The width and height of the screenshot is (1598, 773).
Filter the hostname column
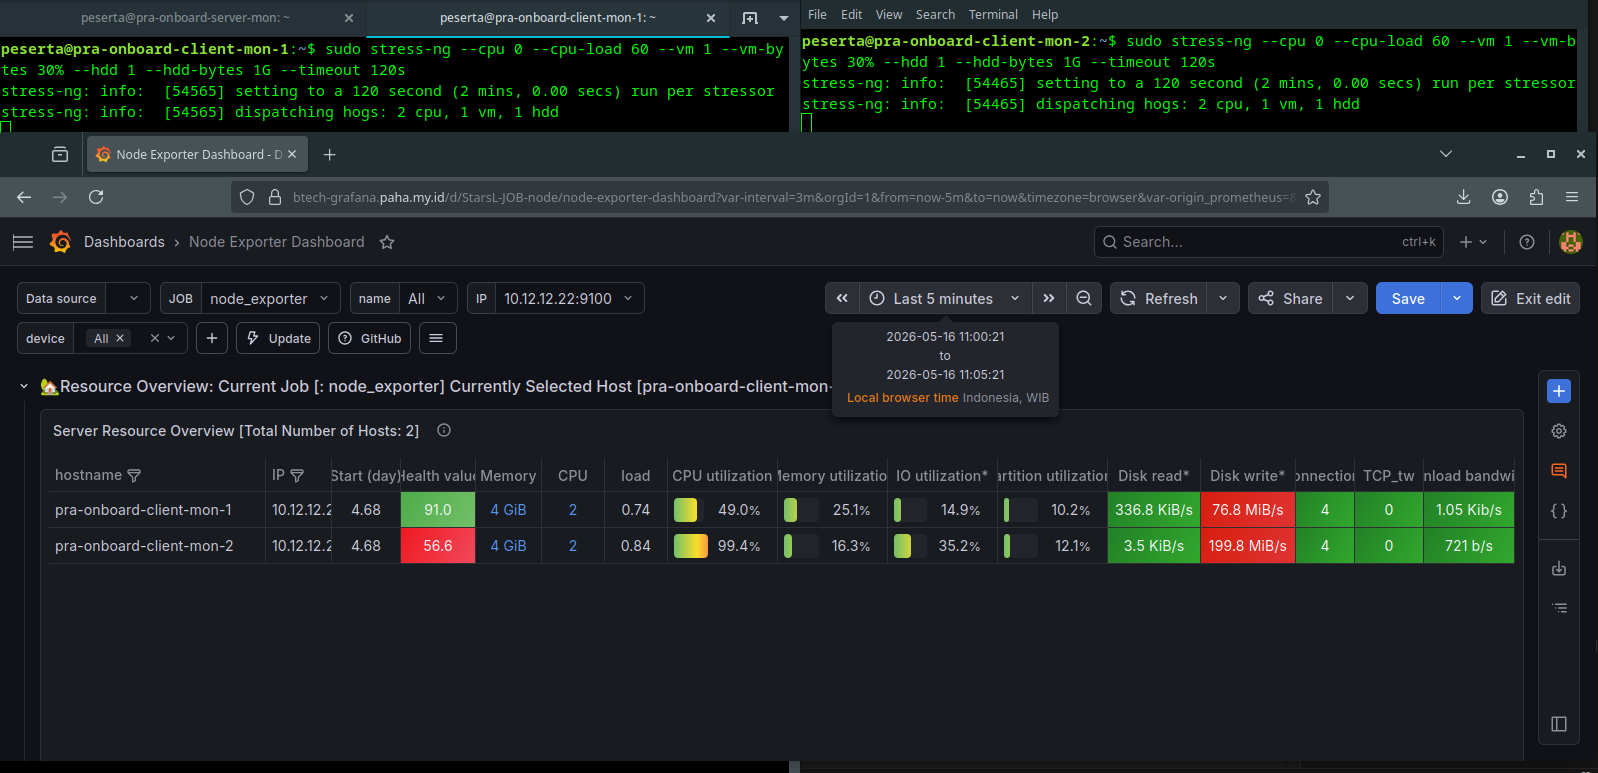(x=134, y=476)
